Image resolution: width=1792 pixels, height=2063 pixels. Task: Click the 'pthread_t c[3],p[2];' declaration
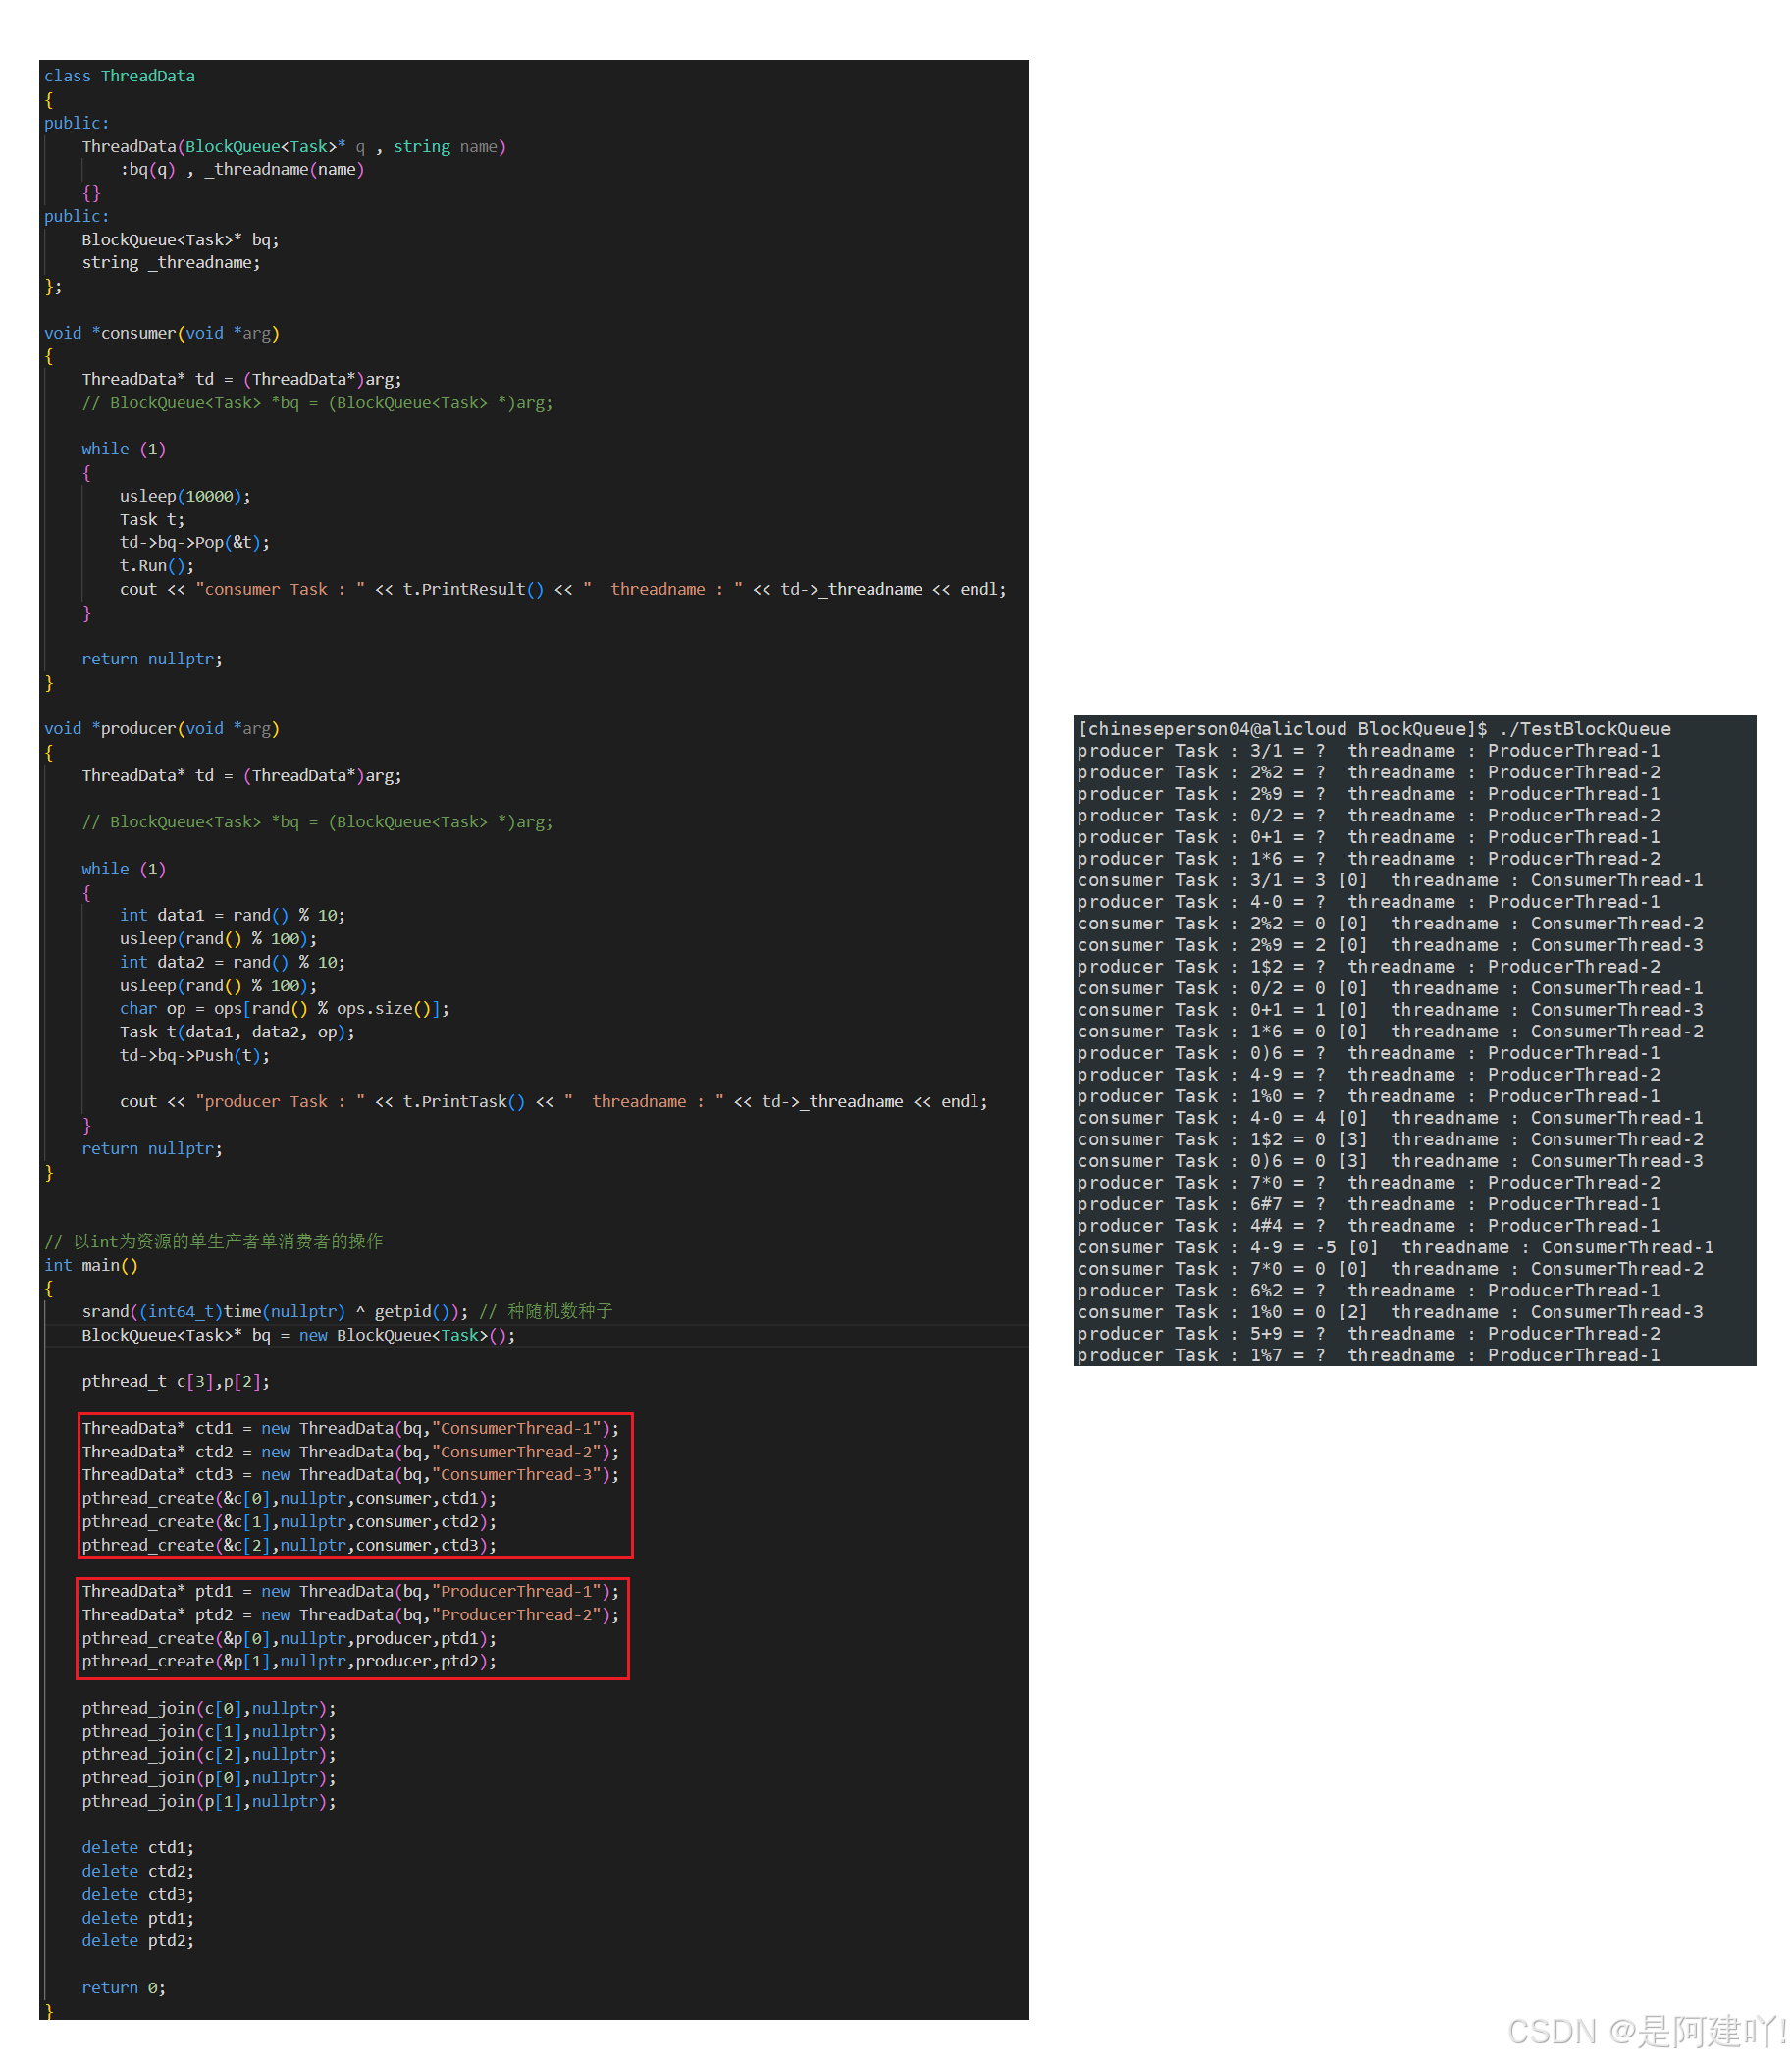[176, 1382]
